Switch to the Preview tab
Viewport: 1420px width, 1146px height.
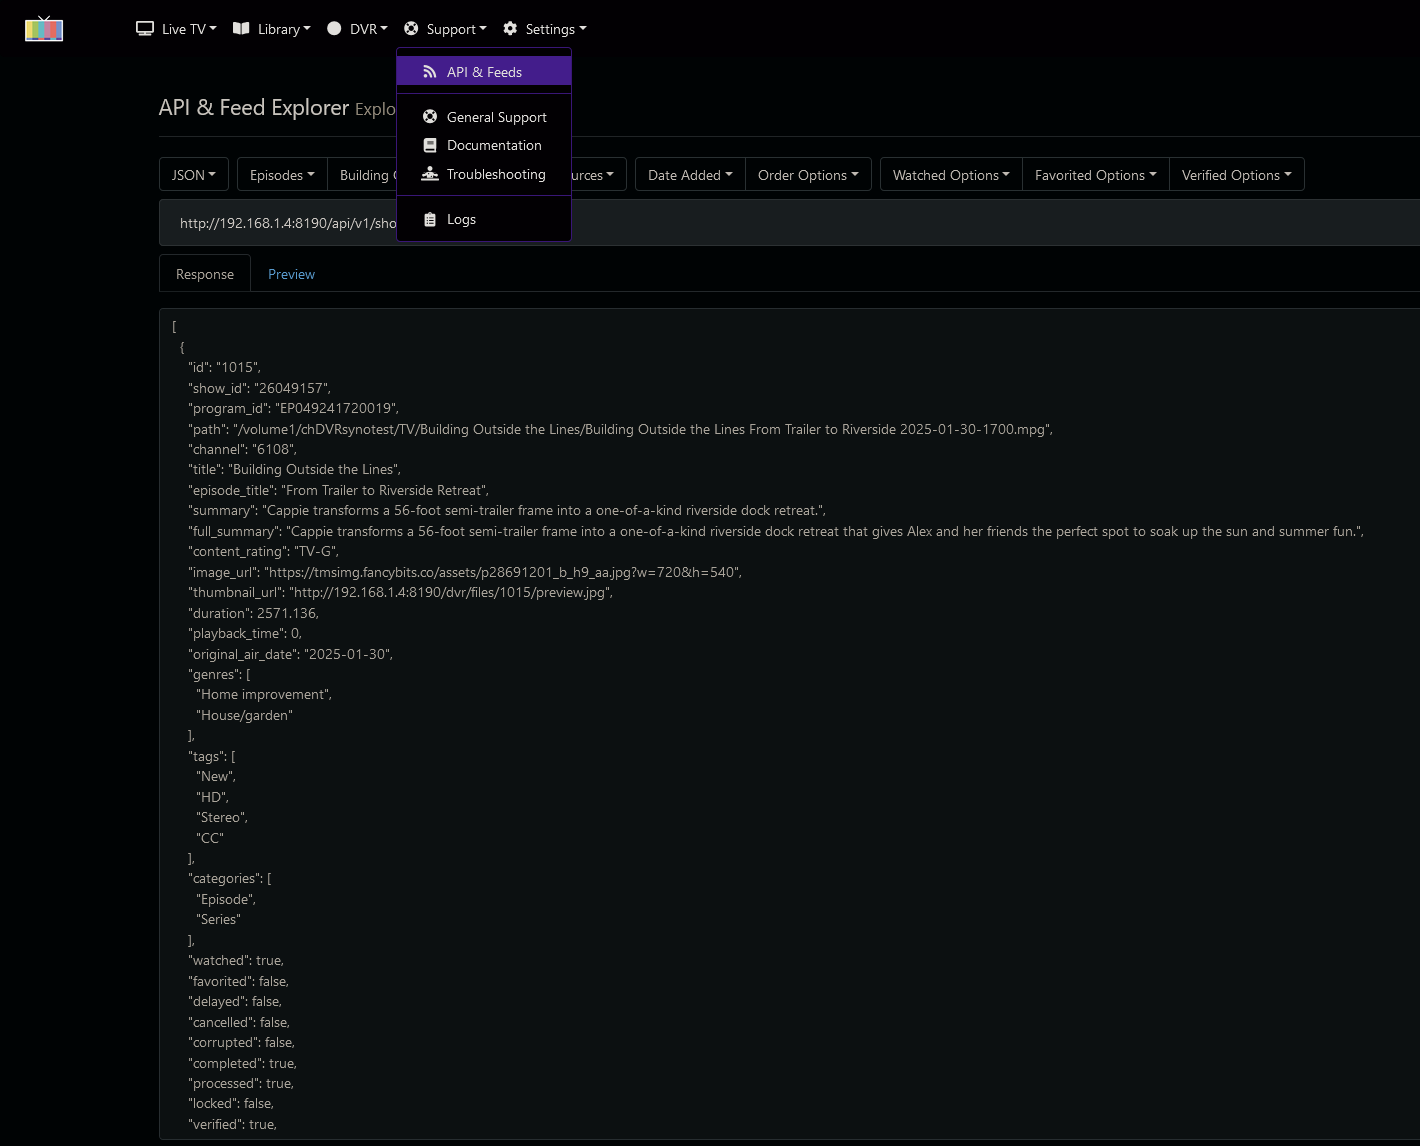coord(291,274)
